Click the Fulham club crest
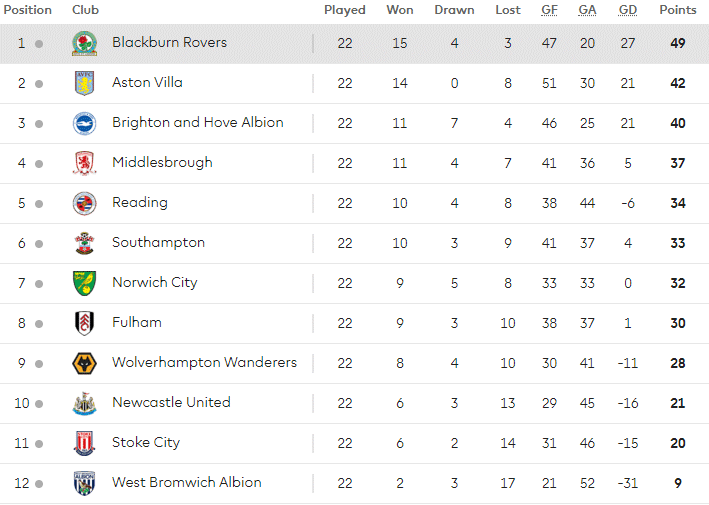The image size is (709, 505). 85,323
